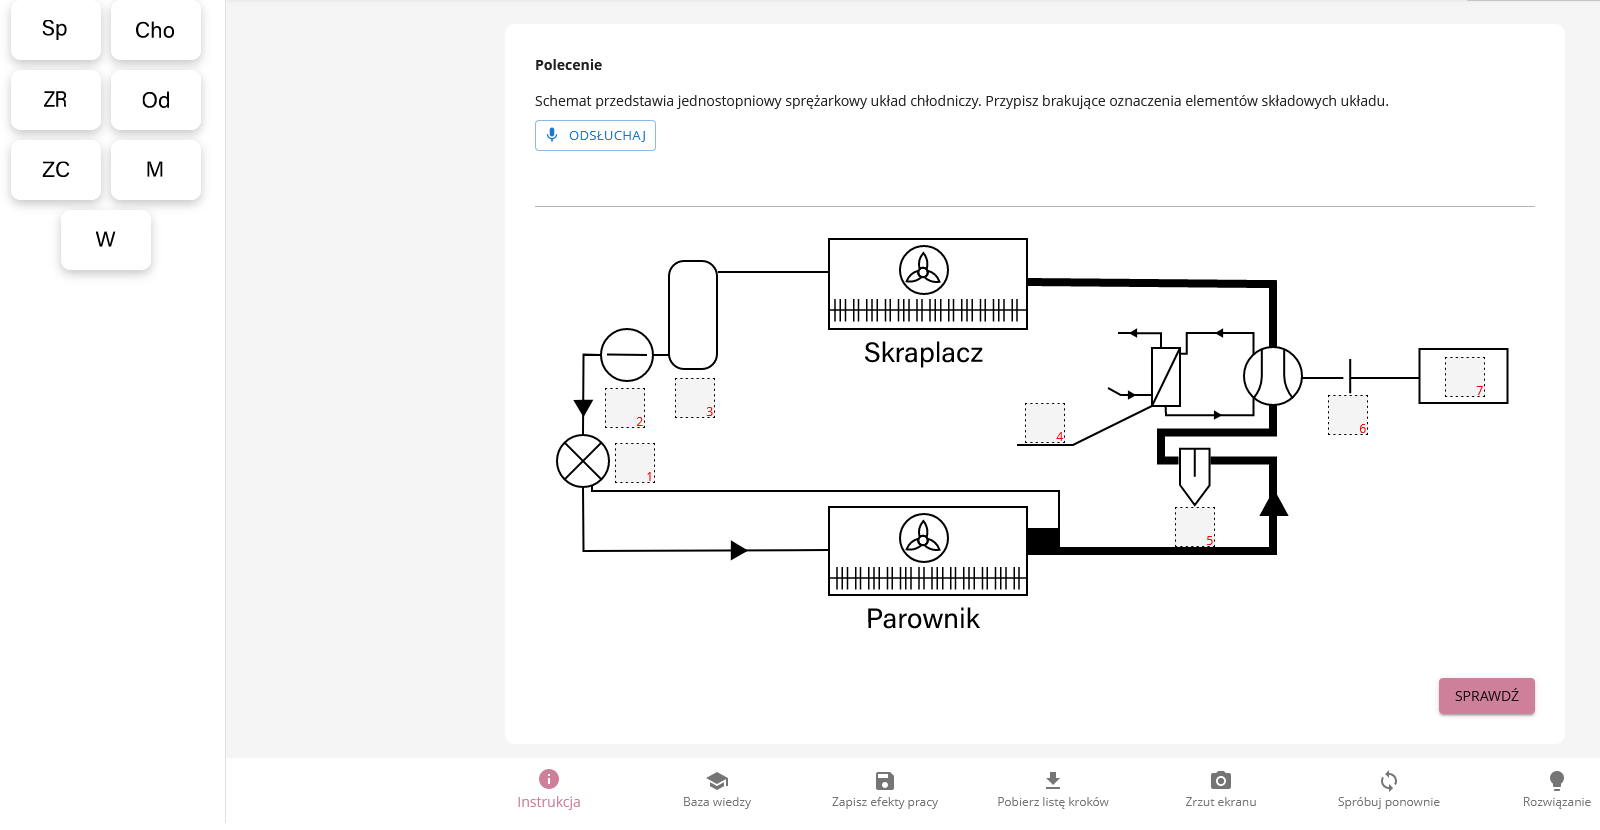The height and width of the screenshot is (830, 1600).
Task: Take screenshot with Zrzut ekranu camera icon
Action: click(x=1220, y=780)
